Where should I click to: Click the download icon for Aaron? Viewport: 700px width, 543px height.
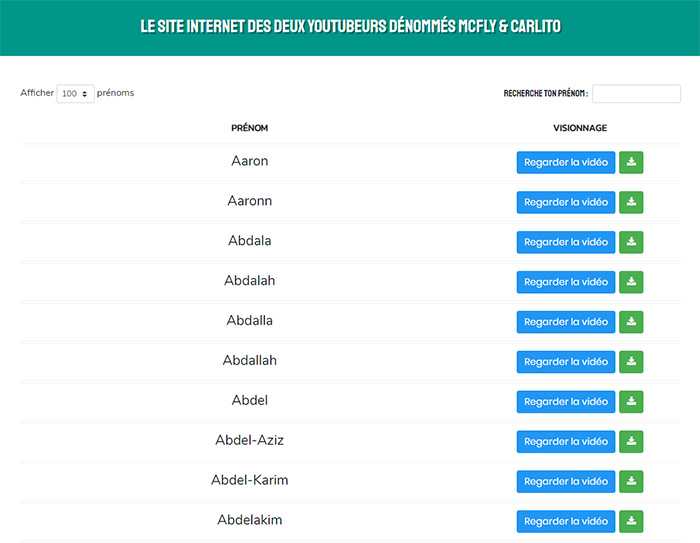(x=631, y=162)
